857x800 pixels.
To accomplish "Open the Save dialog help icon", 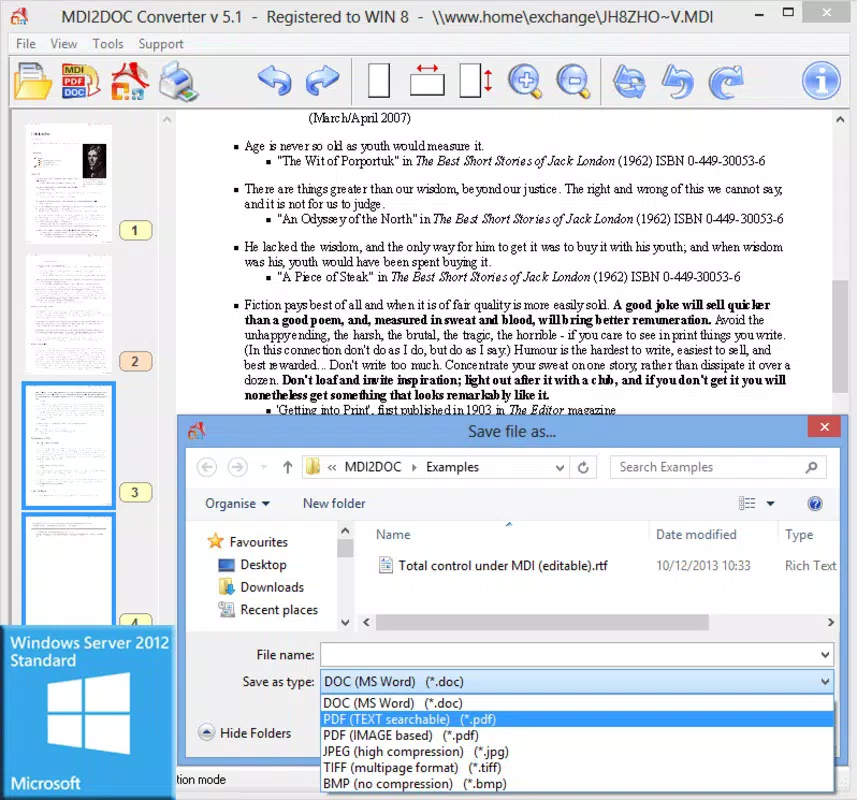I will tap(814, 503).
